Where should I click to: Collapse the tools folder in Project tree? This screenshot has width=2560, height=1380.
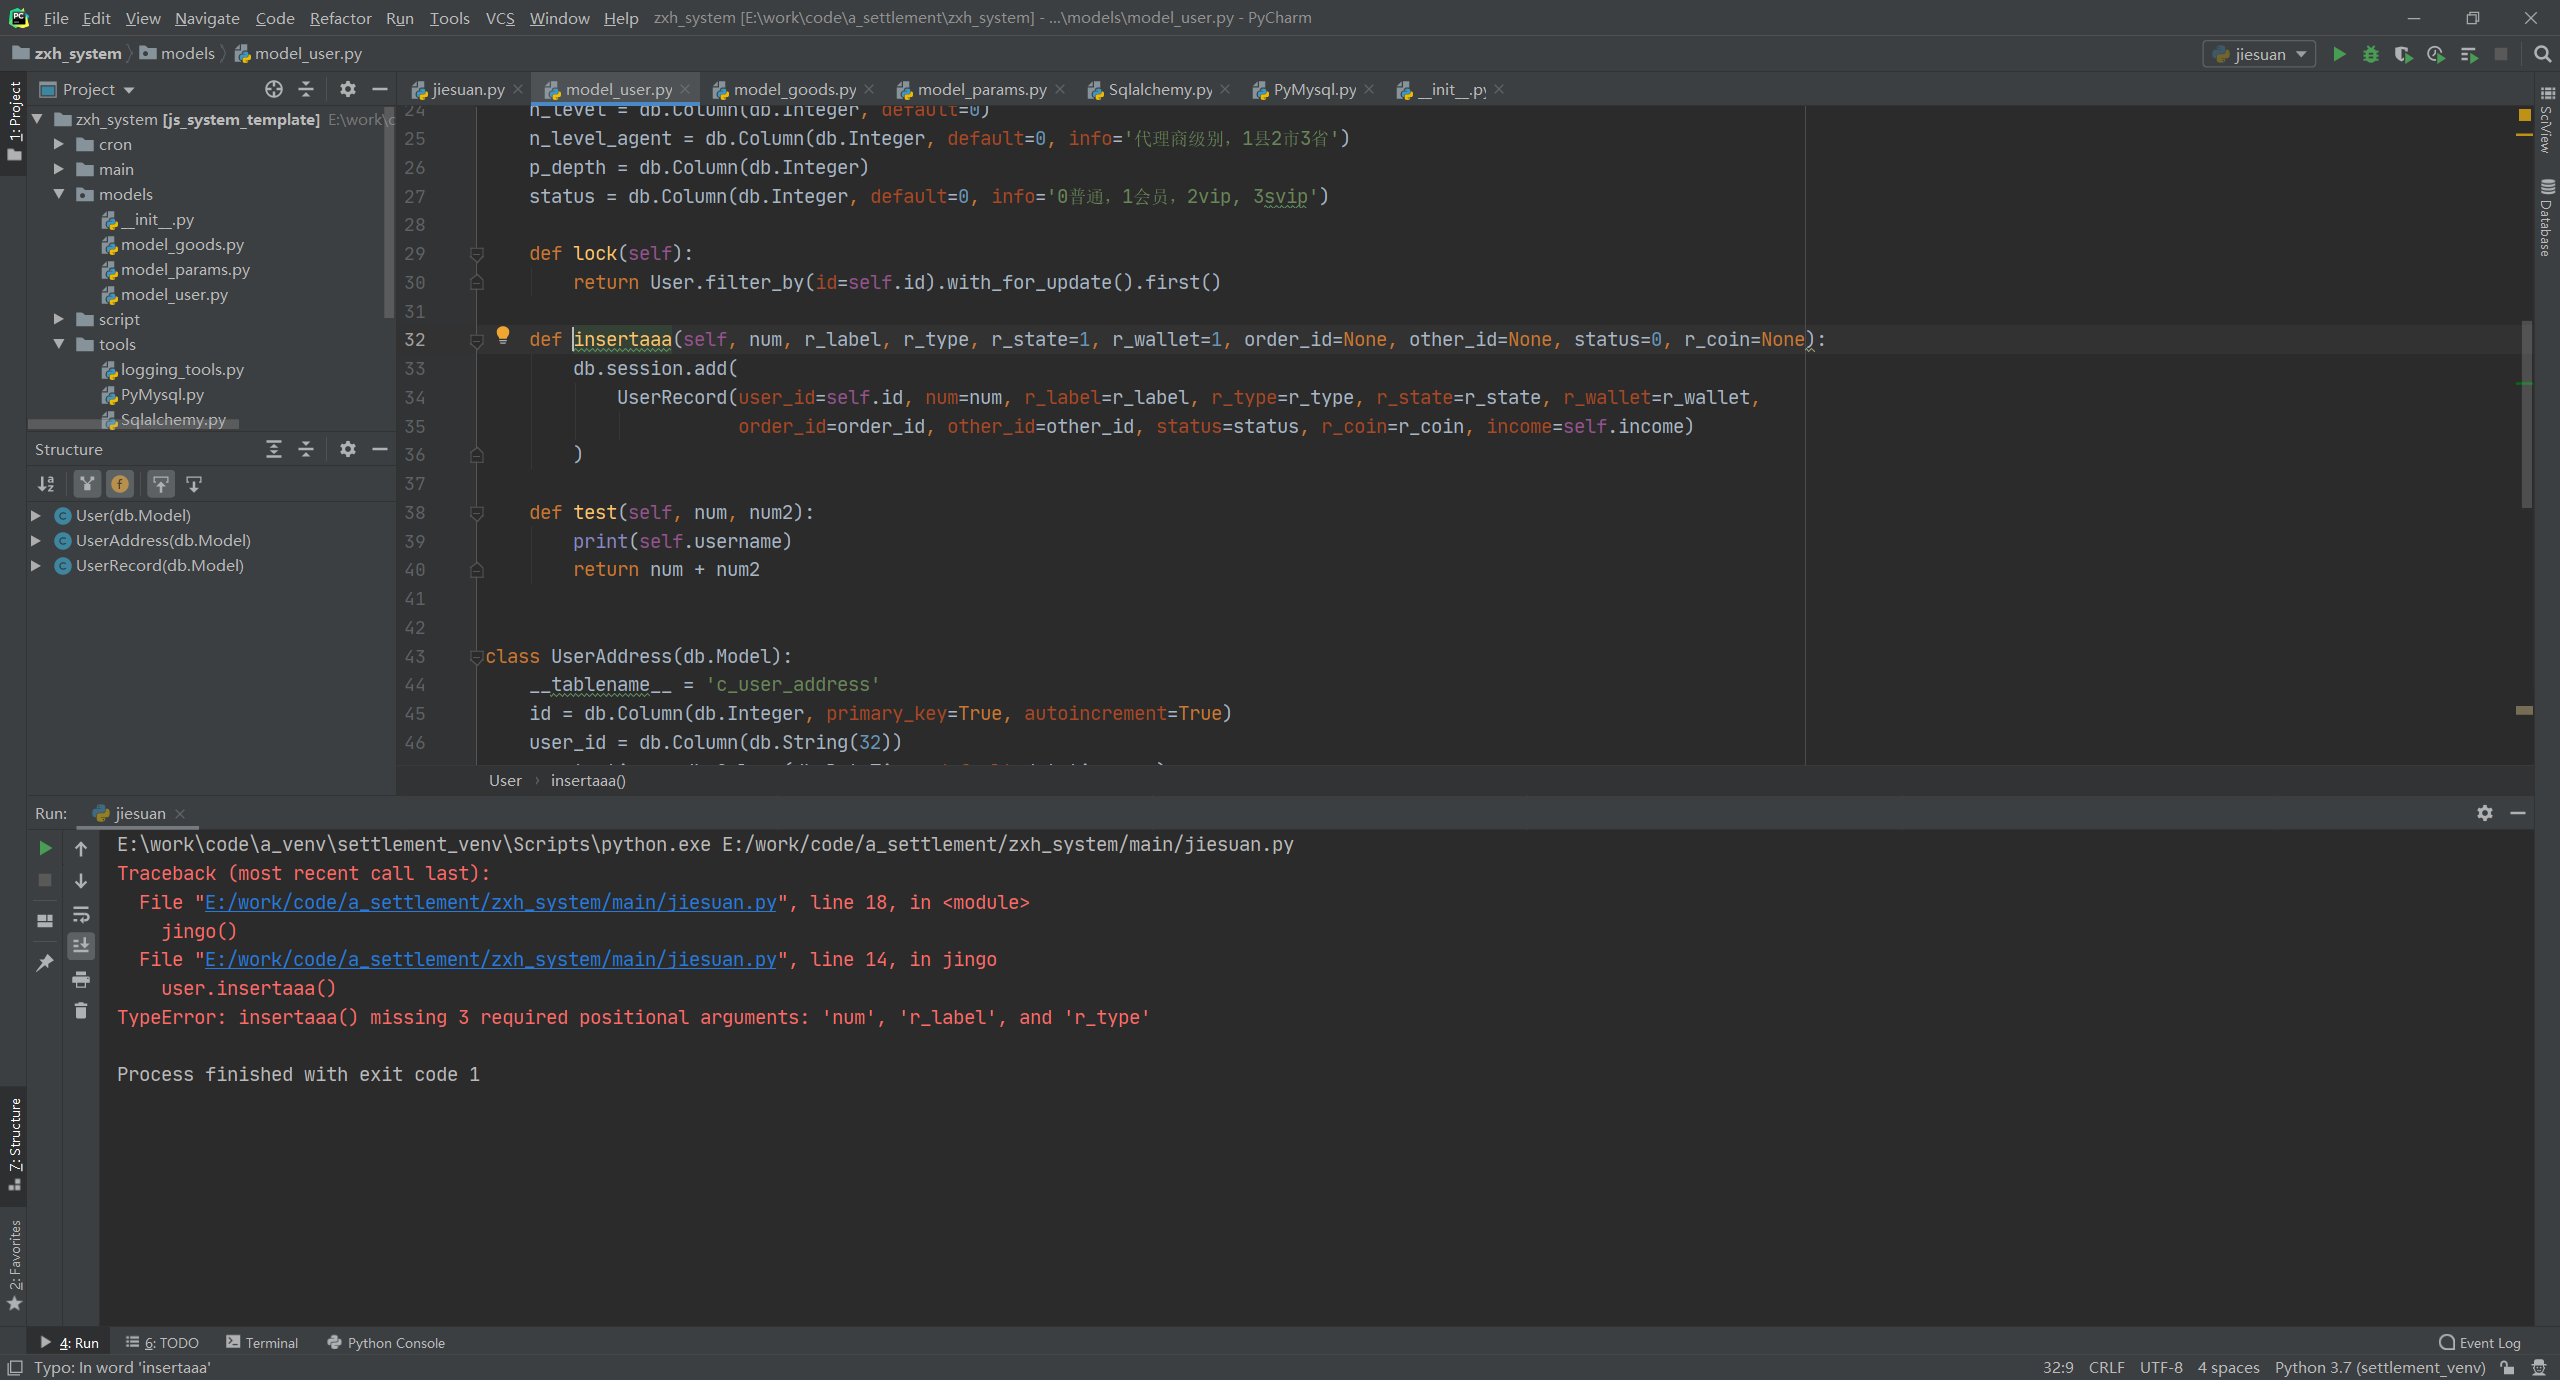point(59,344)
